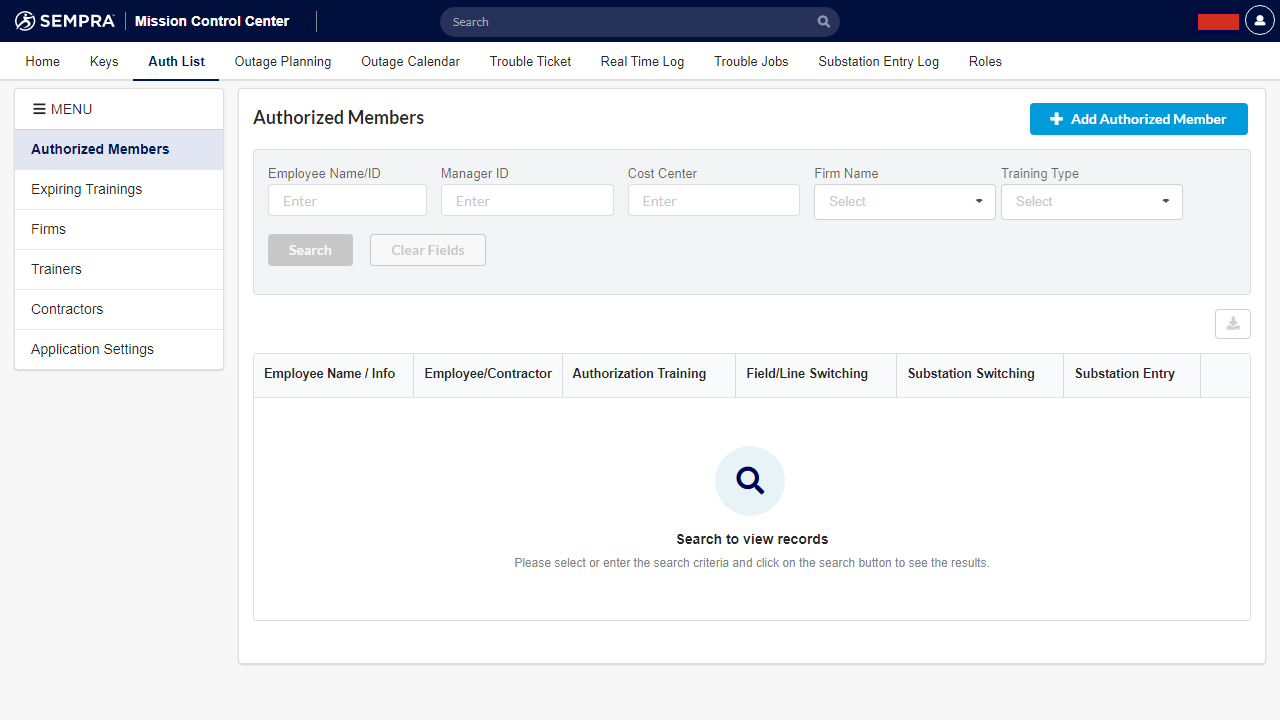Select Contractors in the sidebar menu
Screen dimensions: 1280x720
click(67, 309)
